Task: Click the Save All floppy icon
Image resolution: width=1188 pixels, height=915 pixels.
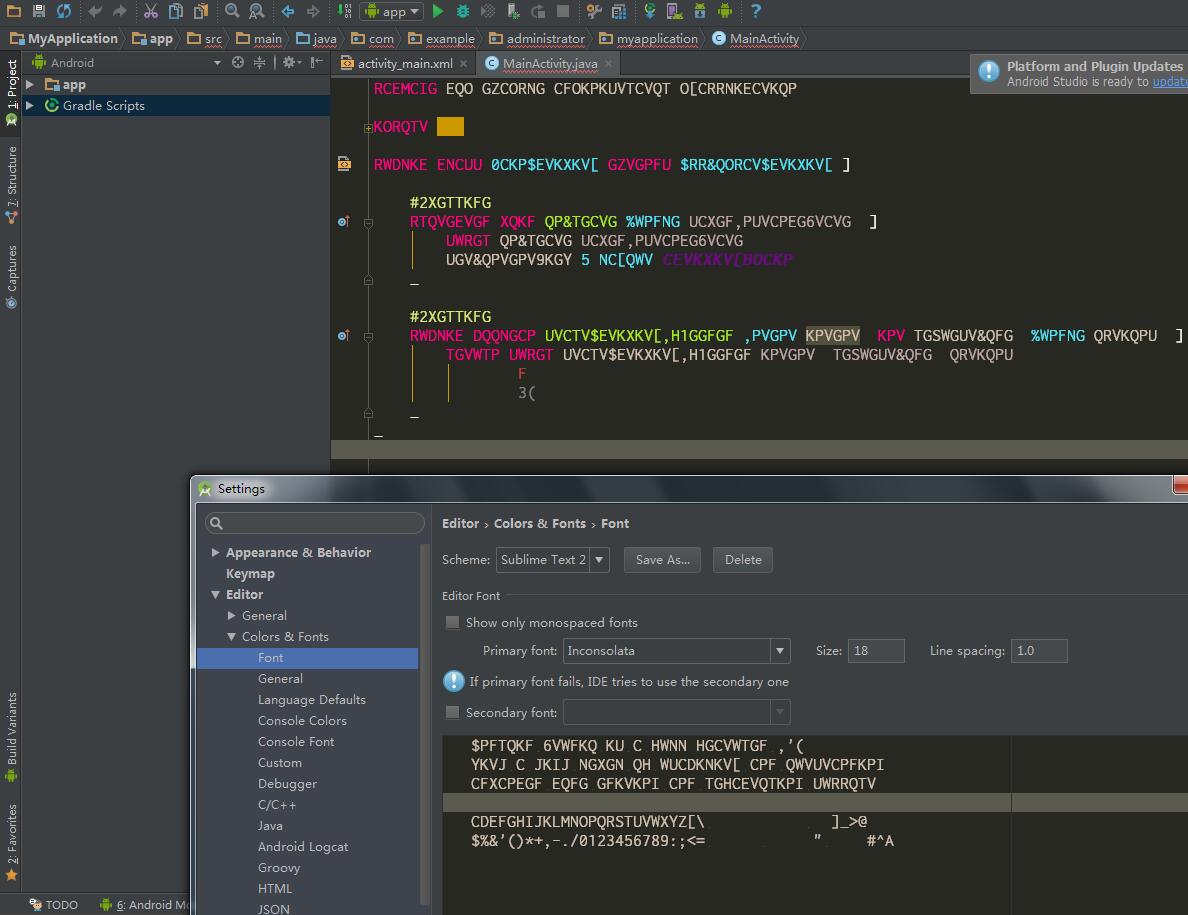Action: (x=39, y=11)
